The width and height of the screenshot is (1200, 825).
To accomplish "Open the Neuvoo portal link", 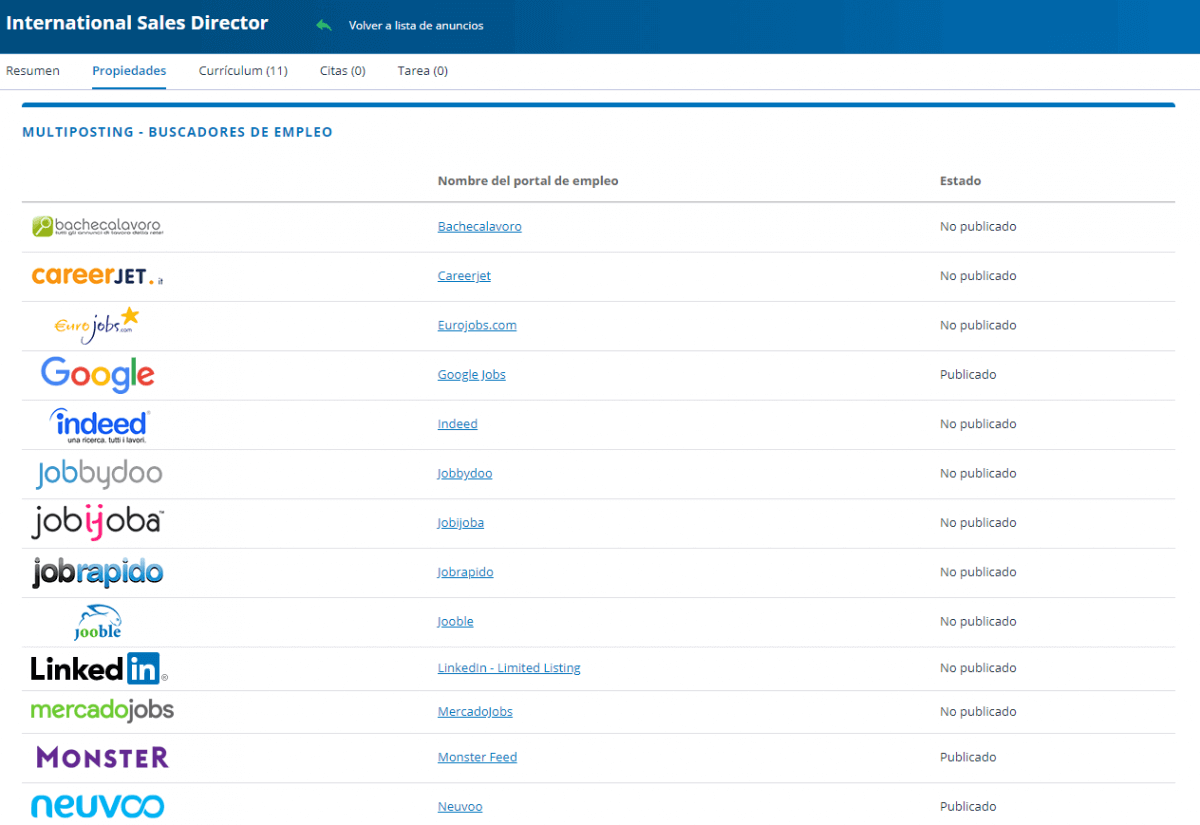I will click(x=459, y=807).
